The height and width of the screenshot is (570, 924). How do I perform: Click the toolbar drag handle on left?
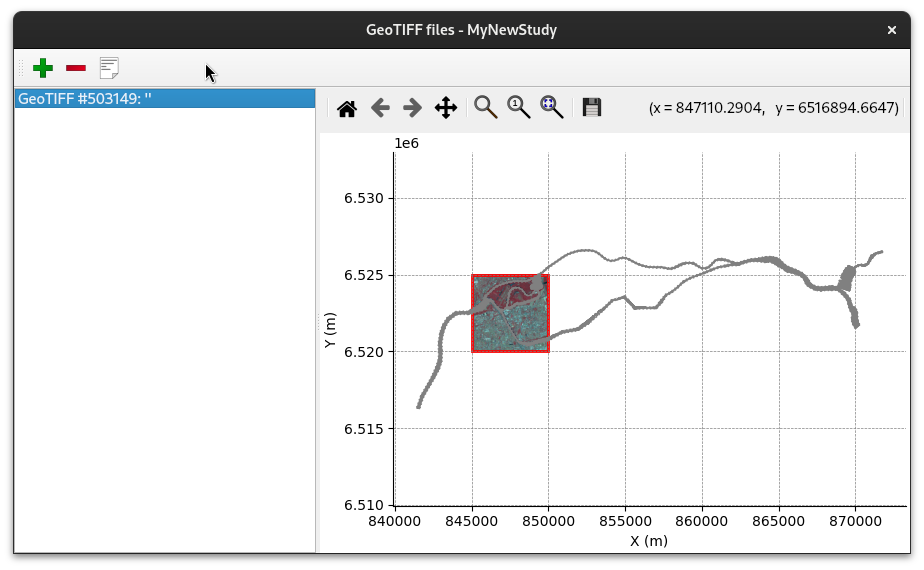pos(21,68)
